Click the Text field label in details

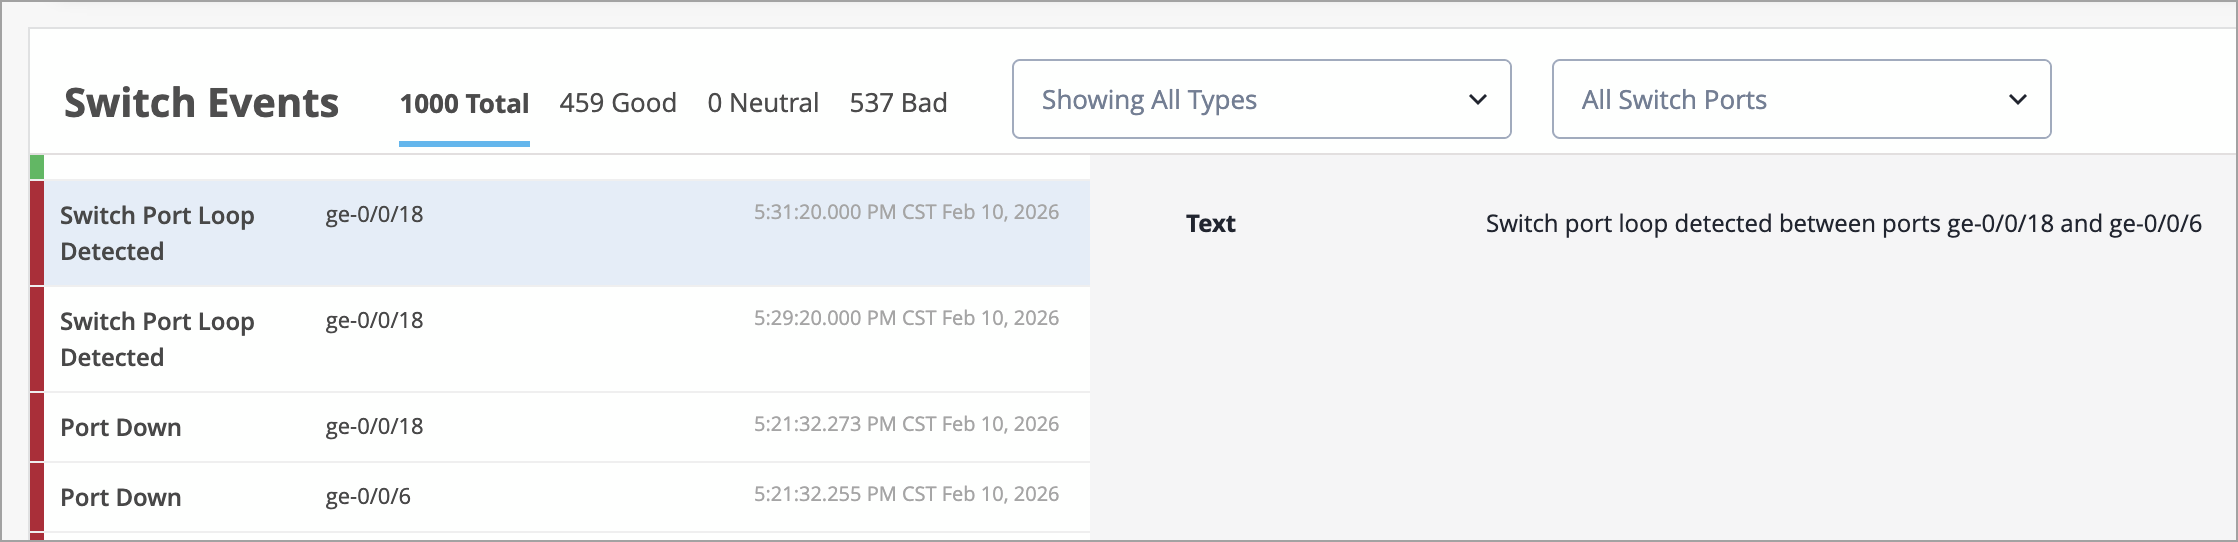[1210, 224]
